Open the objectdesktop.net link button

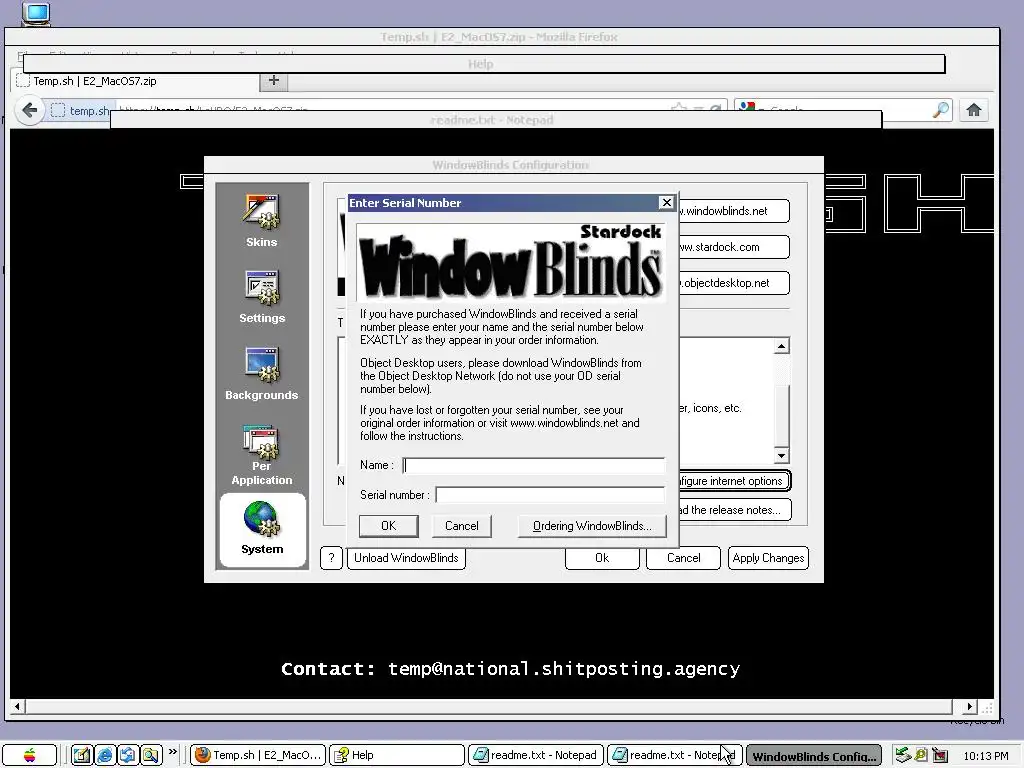734,283
